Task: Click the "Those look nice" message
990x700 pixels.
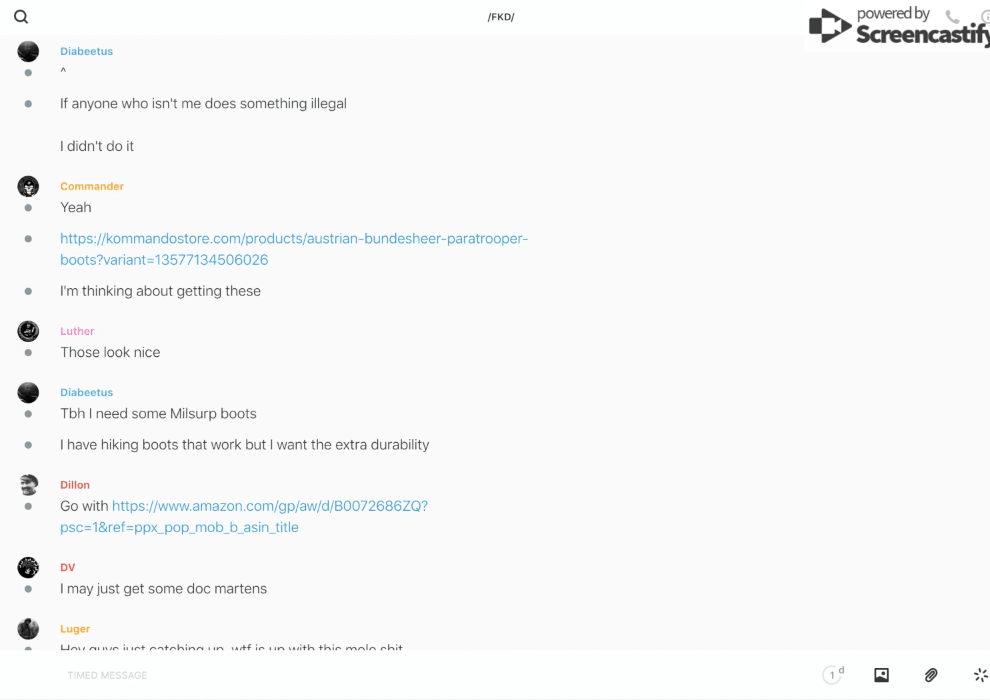Action: (110, 352)
